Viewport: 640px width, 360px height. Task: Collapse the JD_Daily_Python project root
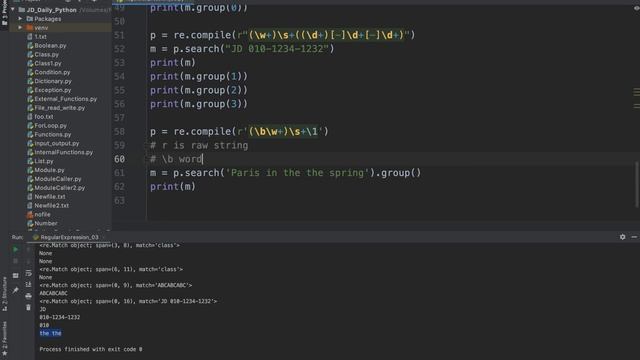tap(13, 9)
